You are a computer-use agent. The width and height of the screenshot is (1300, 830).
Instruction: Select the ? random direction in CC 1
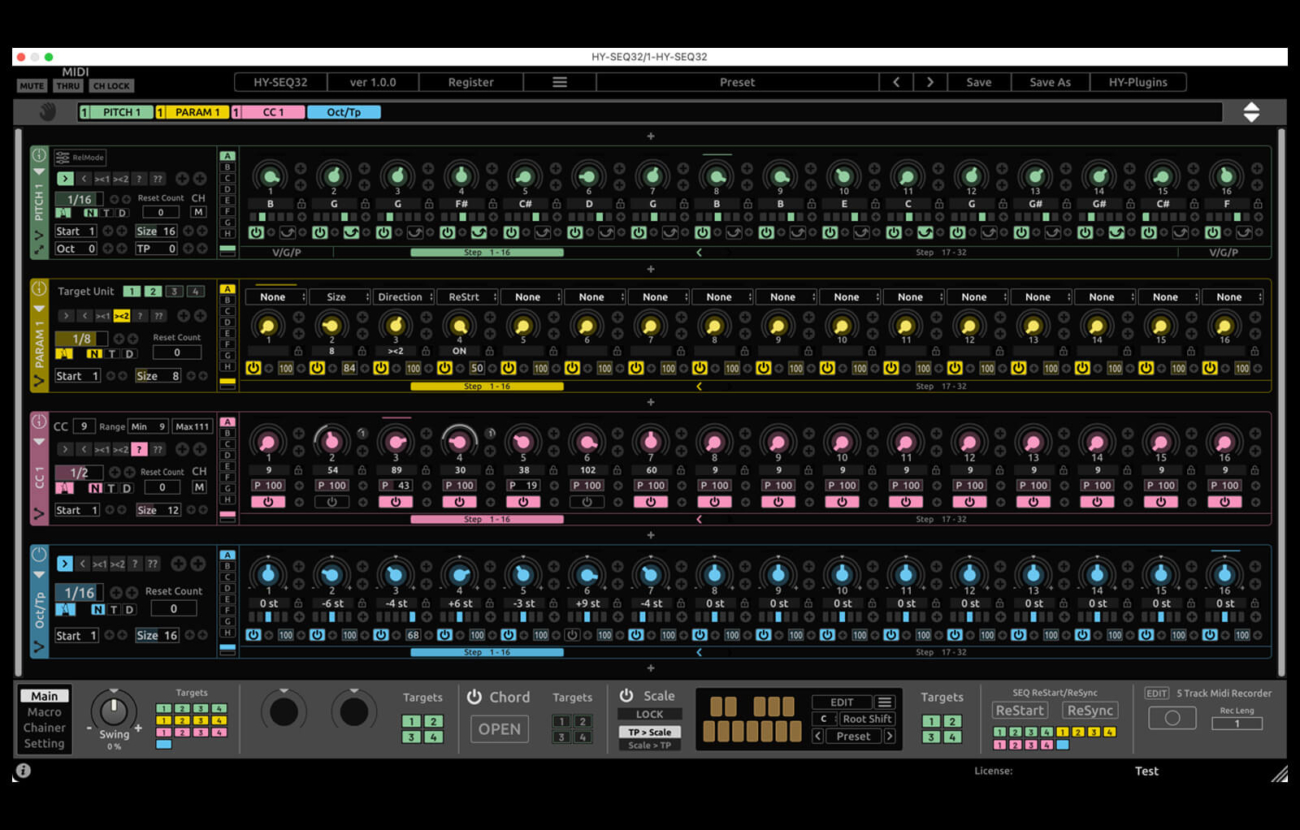(140, 449)
